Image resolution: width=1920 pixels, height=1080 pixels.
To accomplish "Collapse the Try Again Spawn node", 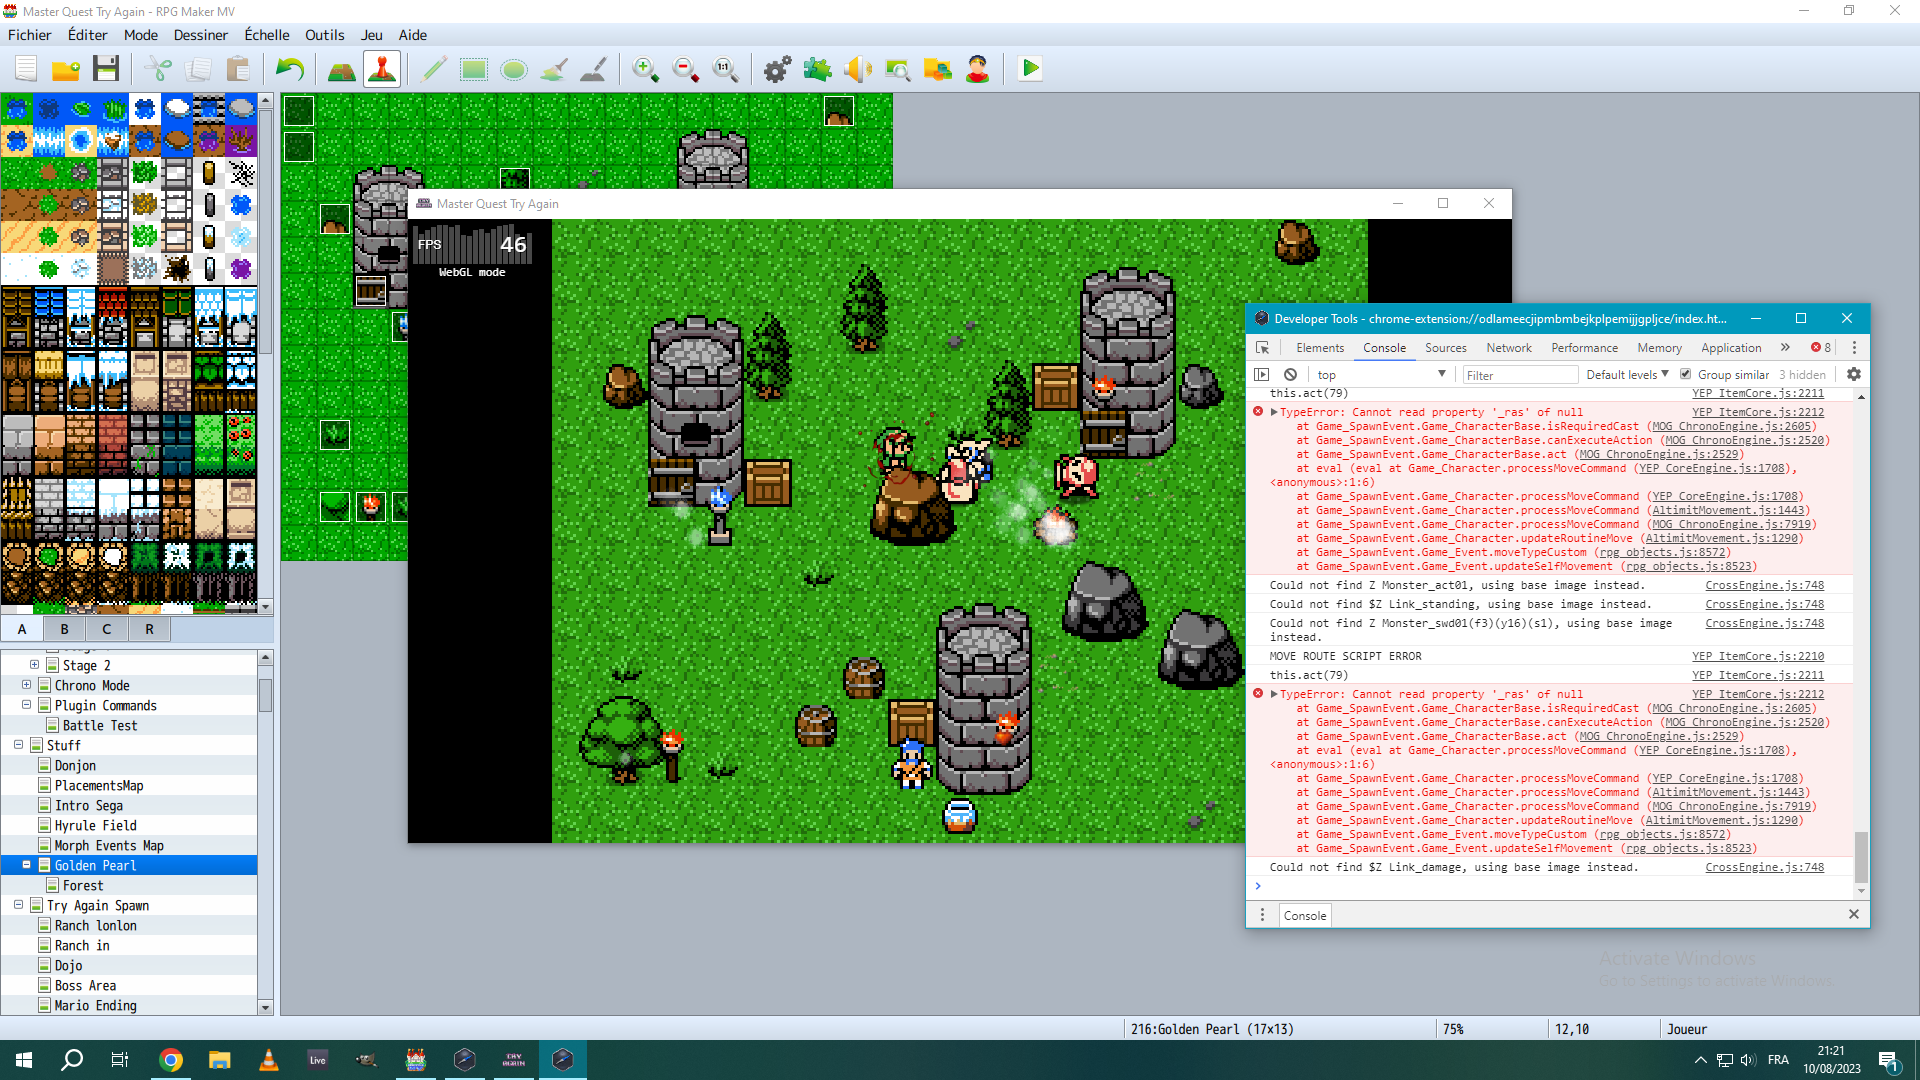I will coord(18,905).
